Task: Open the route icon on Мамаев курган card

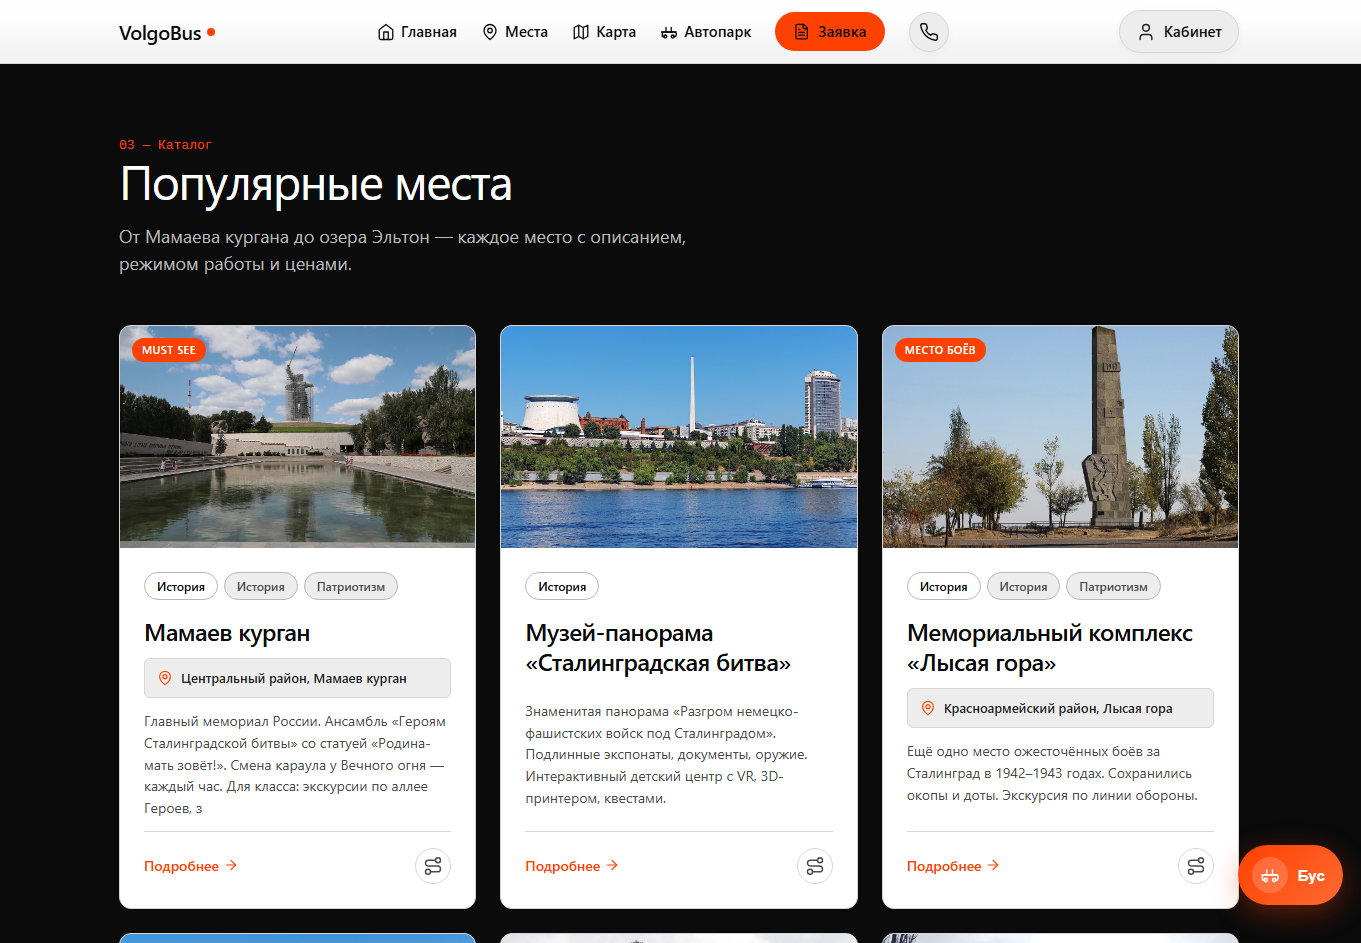Action: pyautogui.click(x=433, y=866)
